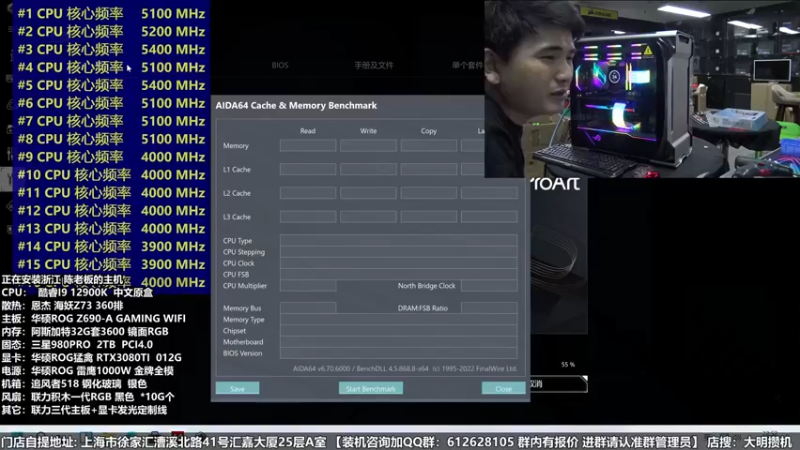
Task: Click the 55 % progress indicator
Action: (x=568, y=365)
